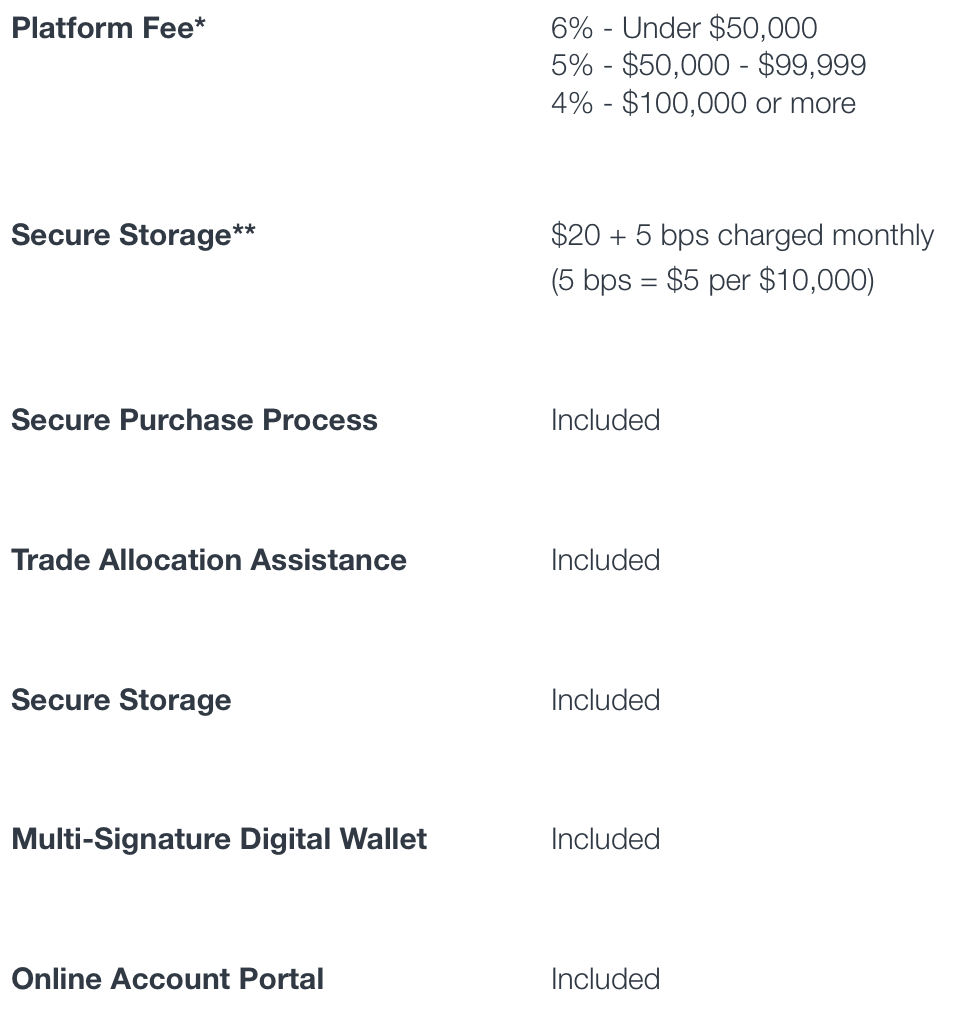
Task: Click Included beside Online Account Portal
Action: point(605,979)
